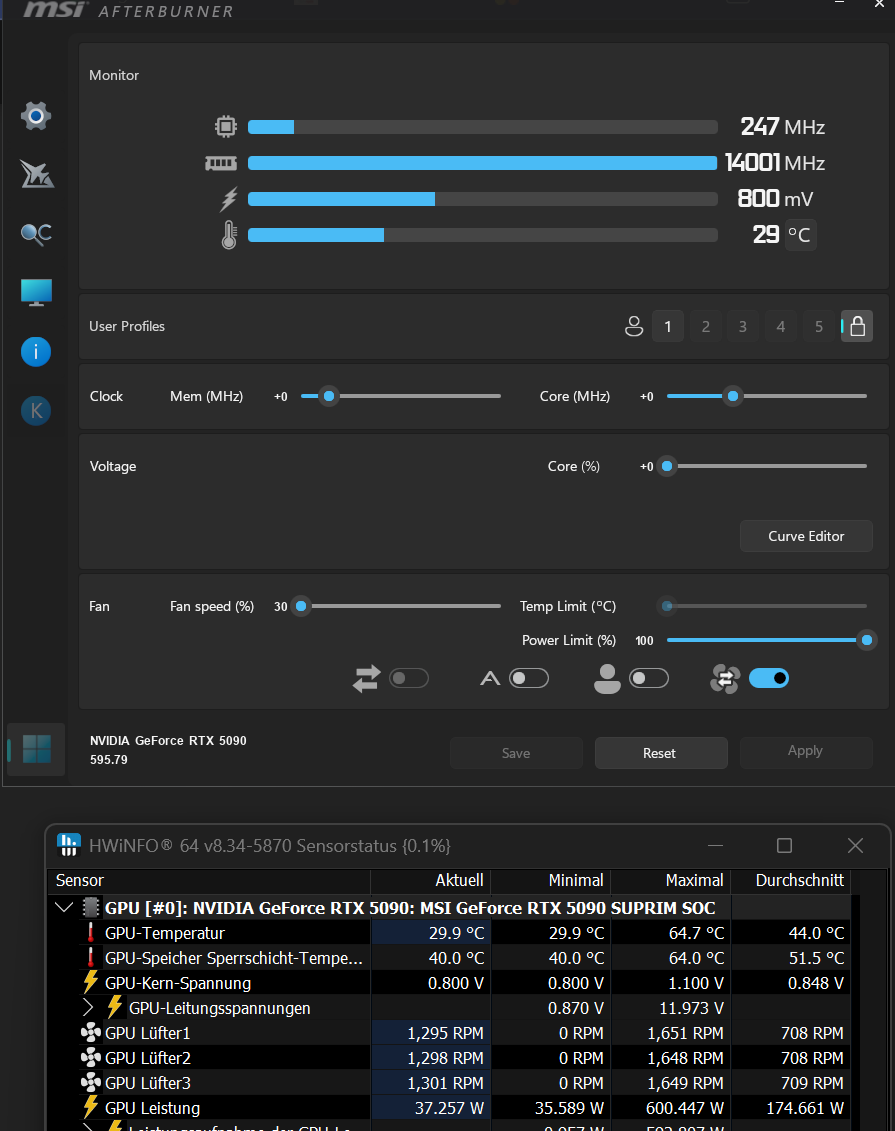Show the blue information icon
This screenshot has height=1131, width=895.
[36, 352]
